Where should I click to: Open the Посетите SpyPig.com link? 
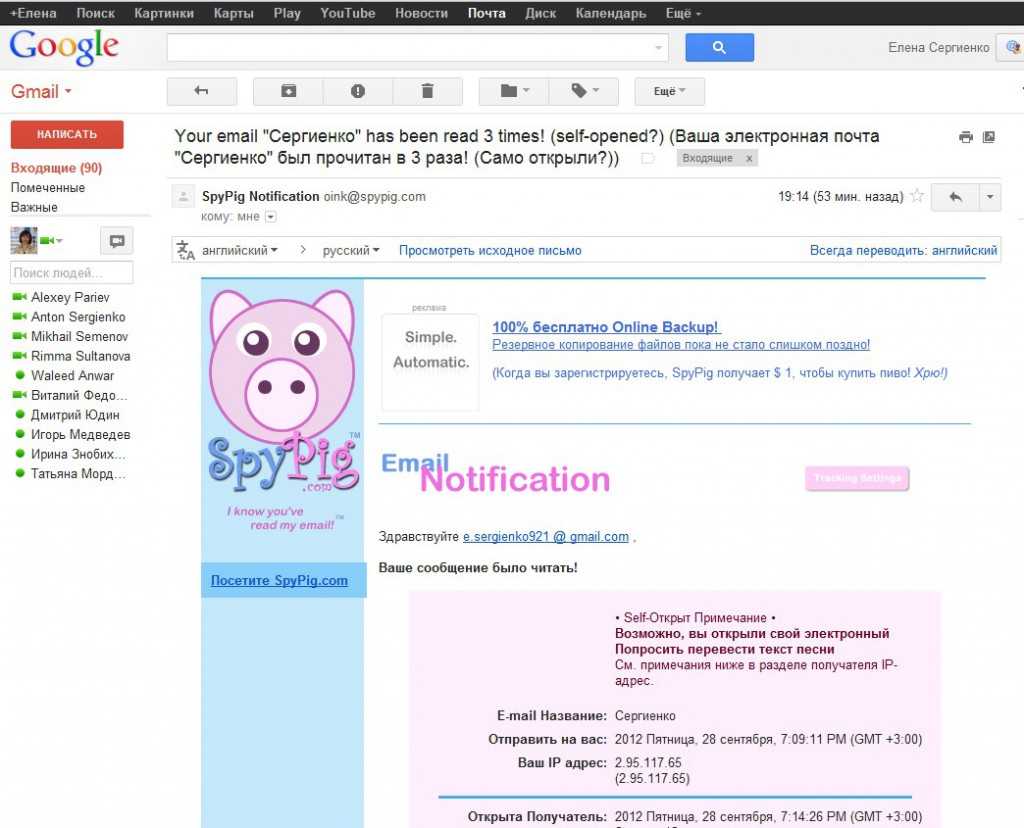pyautogui.click(x=279, y=580)
